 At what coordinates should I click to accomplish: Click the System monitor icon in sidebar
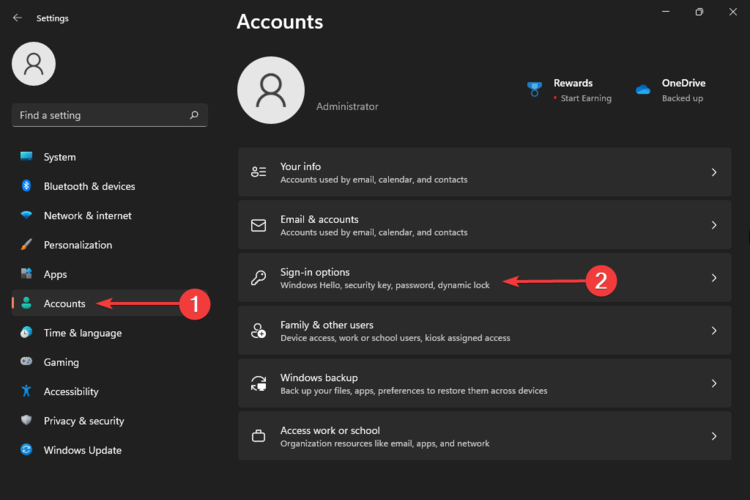(x=26, y=157)
